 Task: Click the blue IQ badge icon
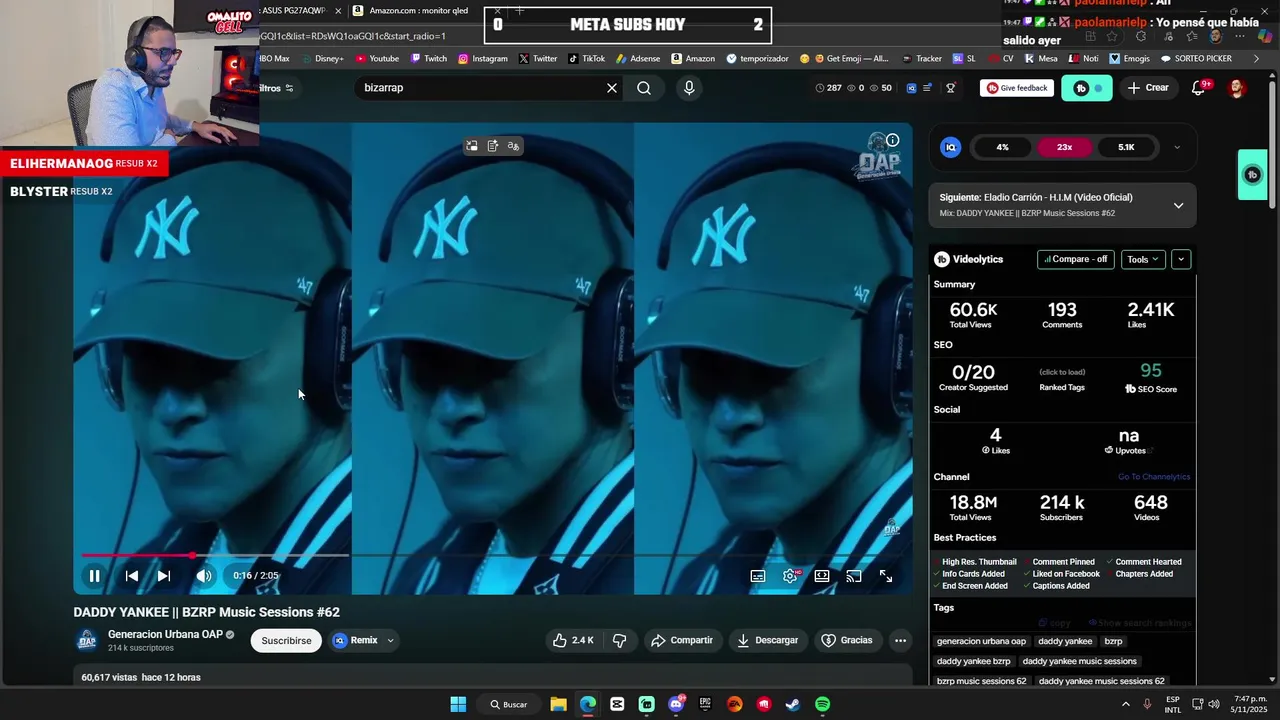click(x=951, y=147)
